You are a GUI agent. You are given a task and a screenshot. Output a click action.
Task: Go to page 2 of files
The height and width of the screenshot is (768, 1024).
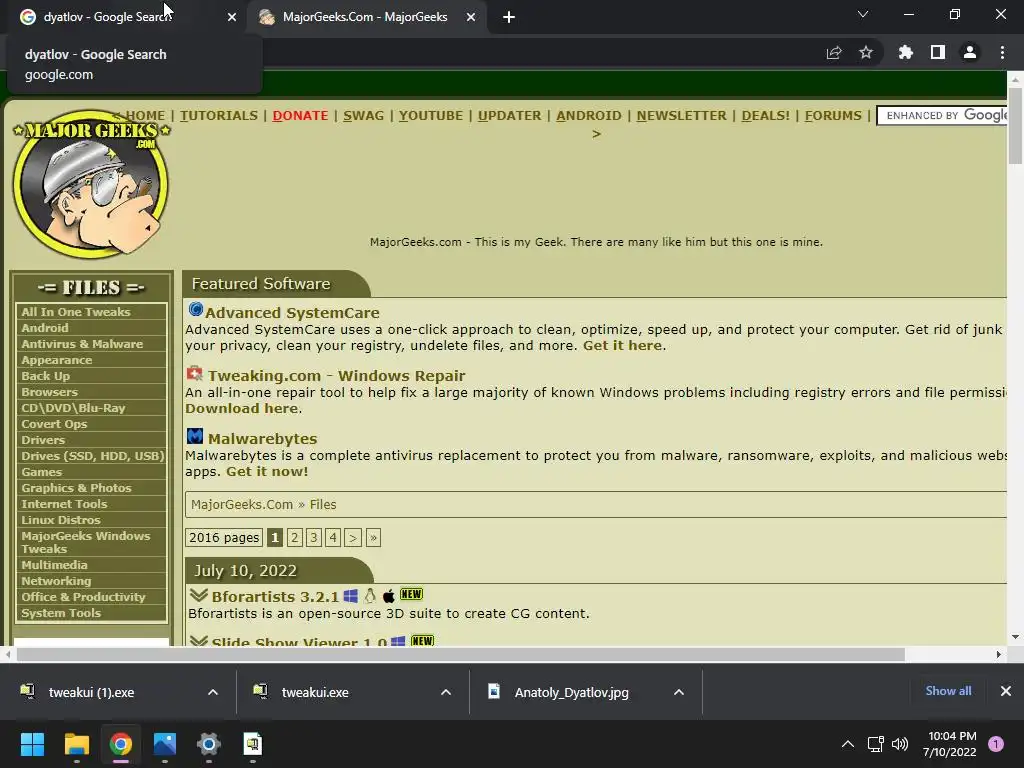[x=295, y=537]
